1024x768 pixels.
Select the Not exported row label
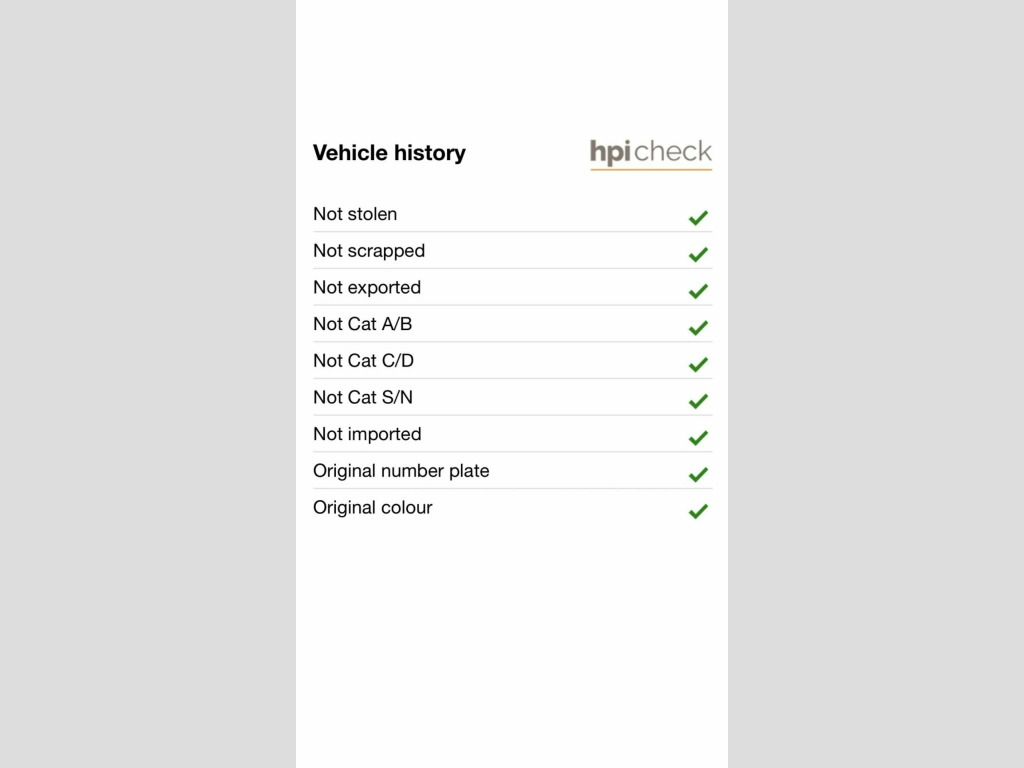367,288
